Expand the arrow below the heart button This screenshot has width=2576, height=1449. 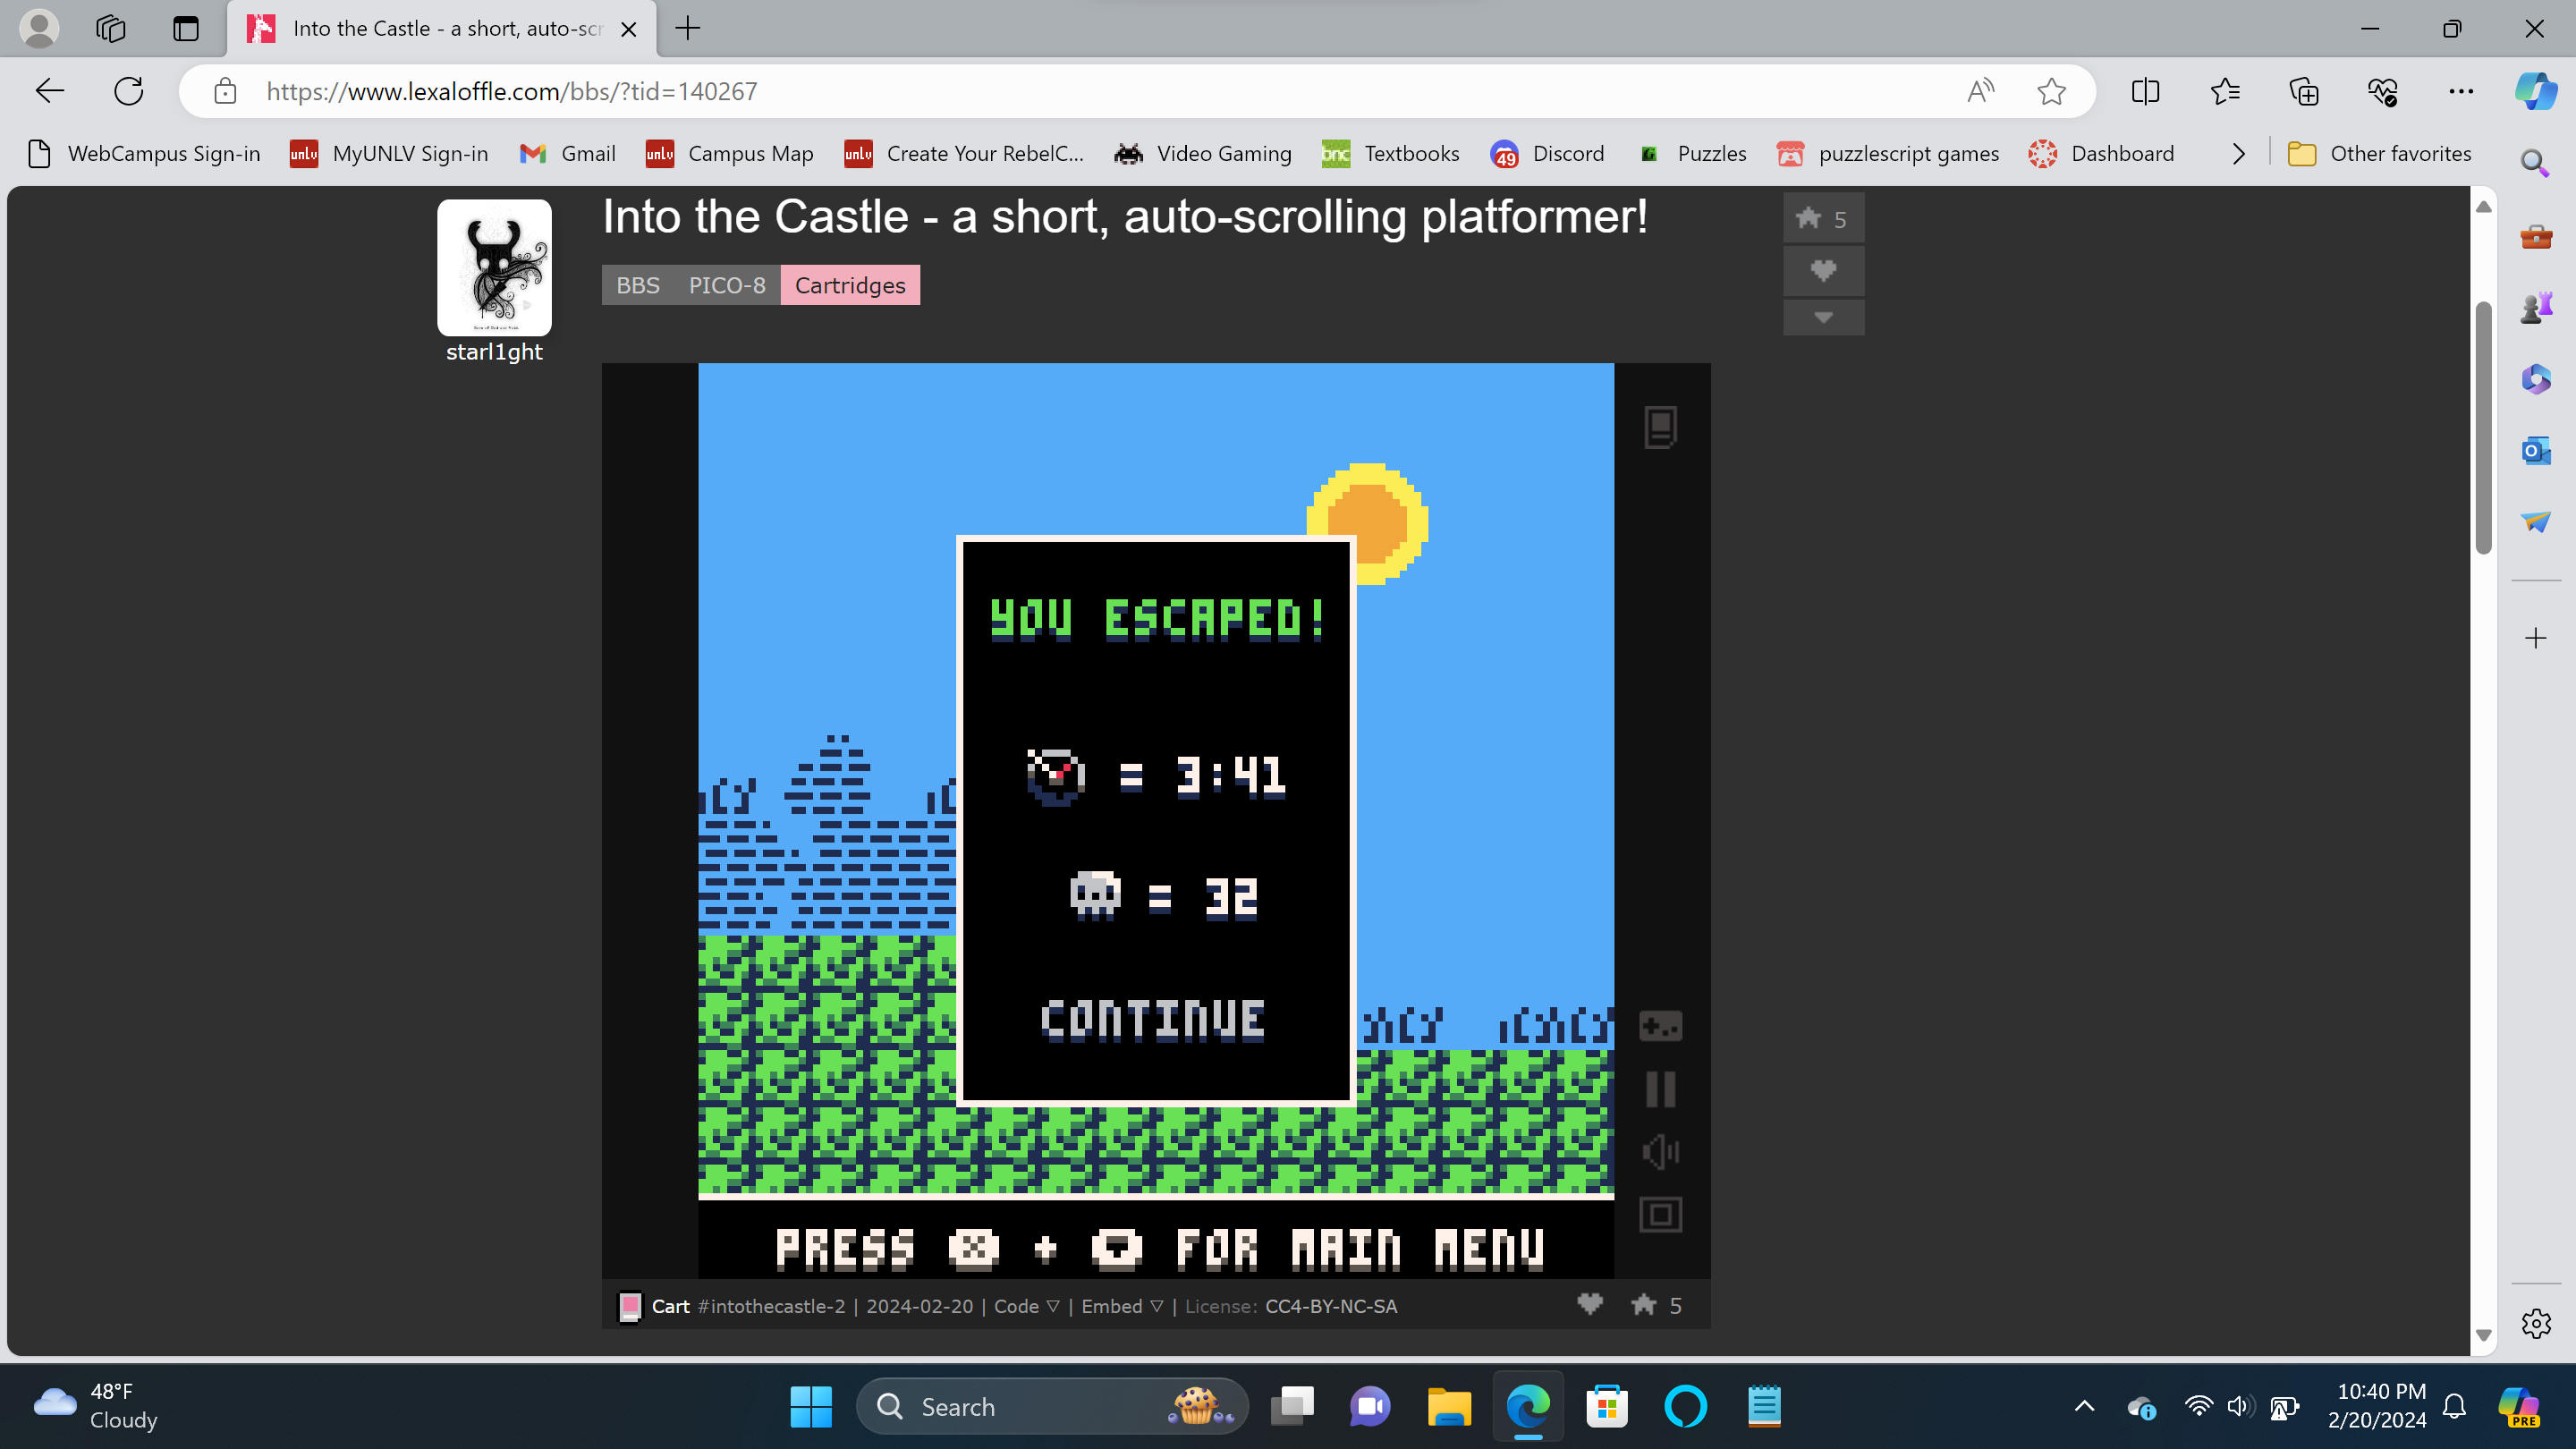coord(1823,317)
